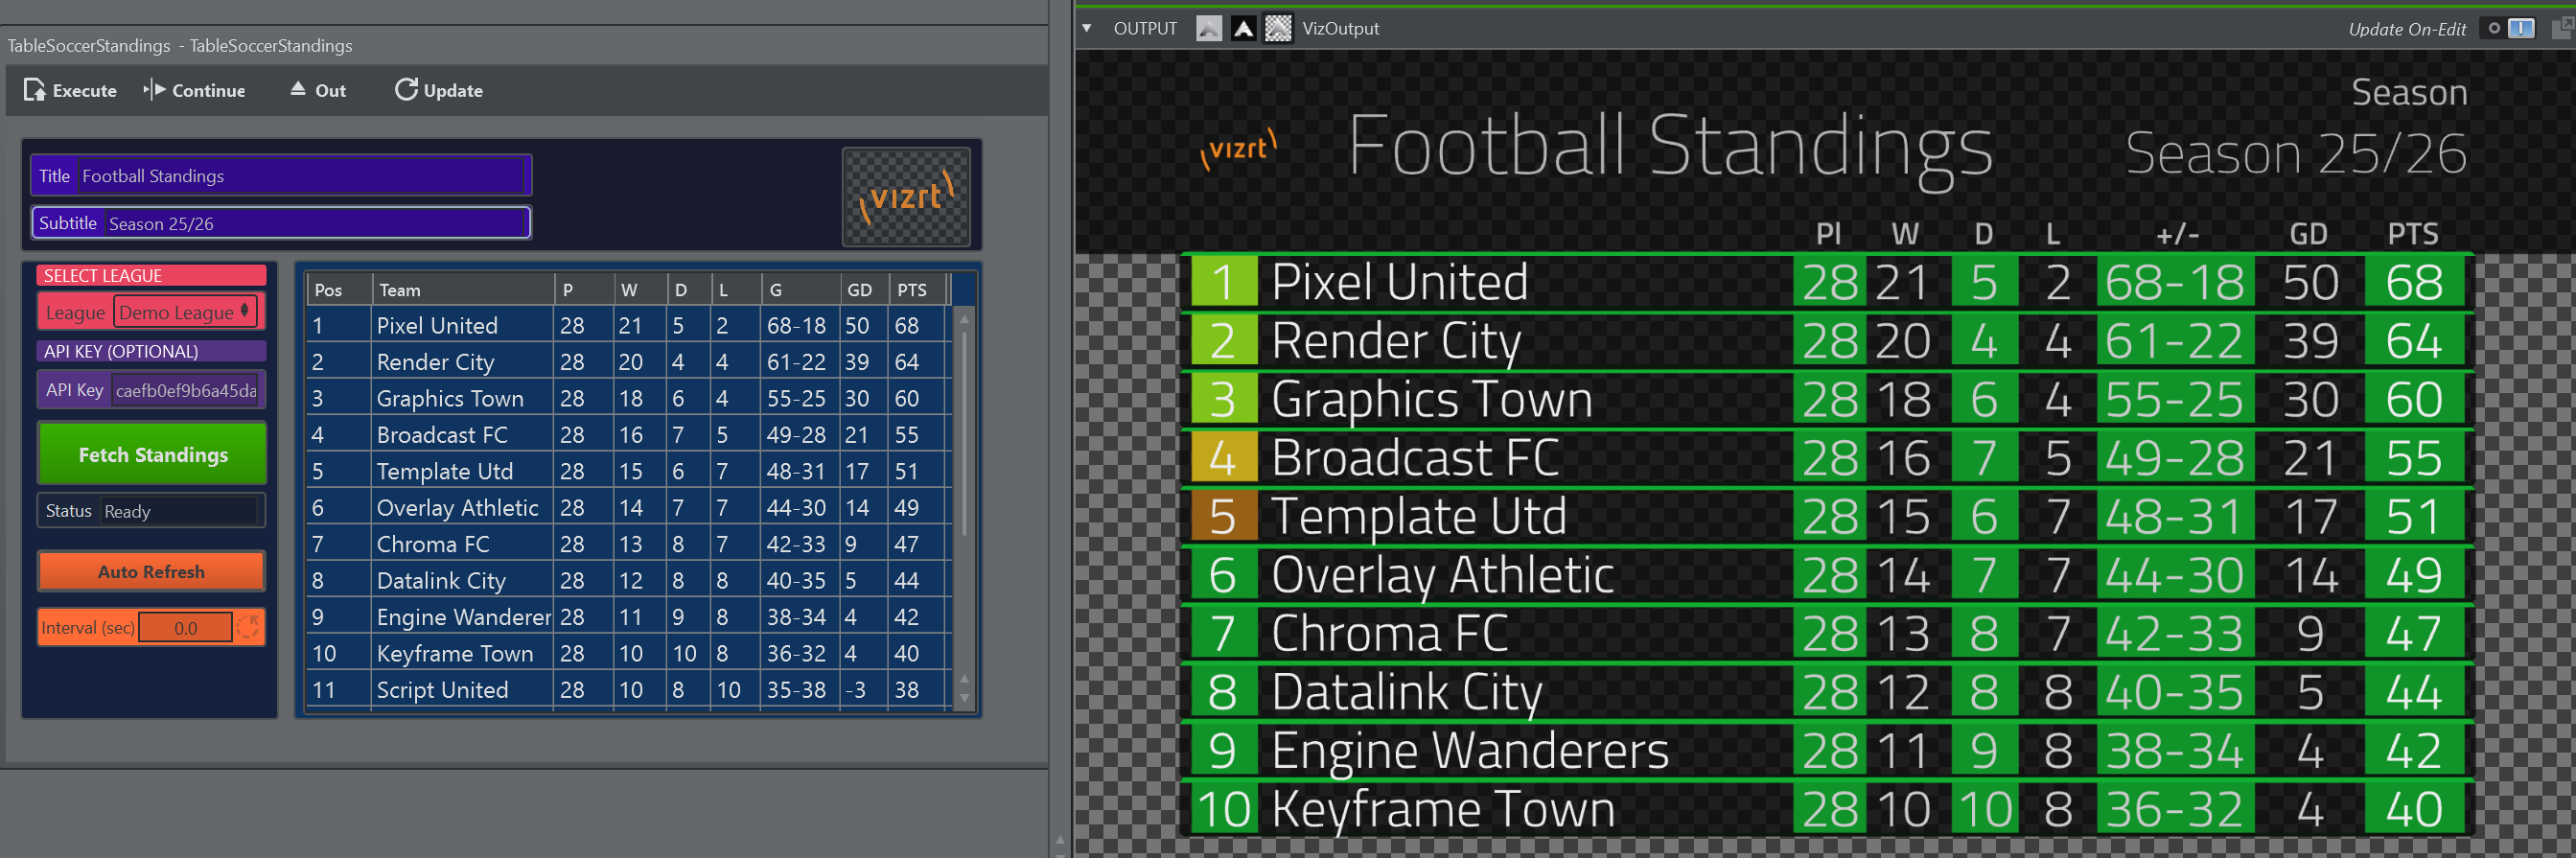Open the Demo League dropdown
Image resolution: width=2576 pixels, height=858 pixels.
pos(185,312)
